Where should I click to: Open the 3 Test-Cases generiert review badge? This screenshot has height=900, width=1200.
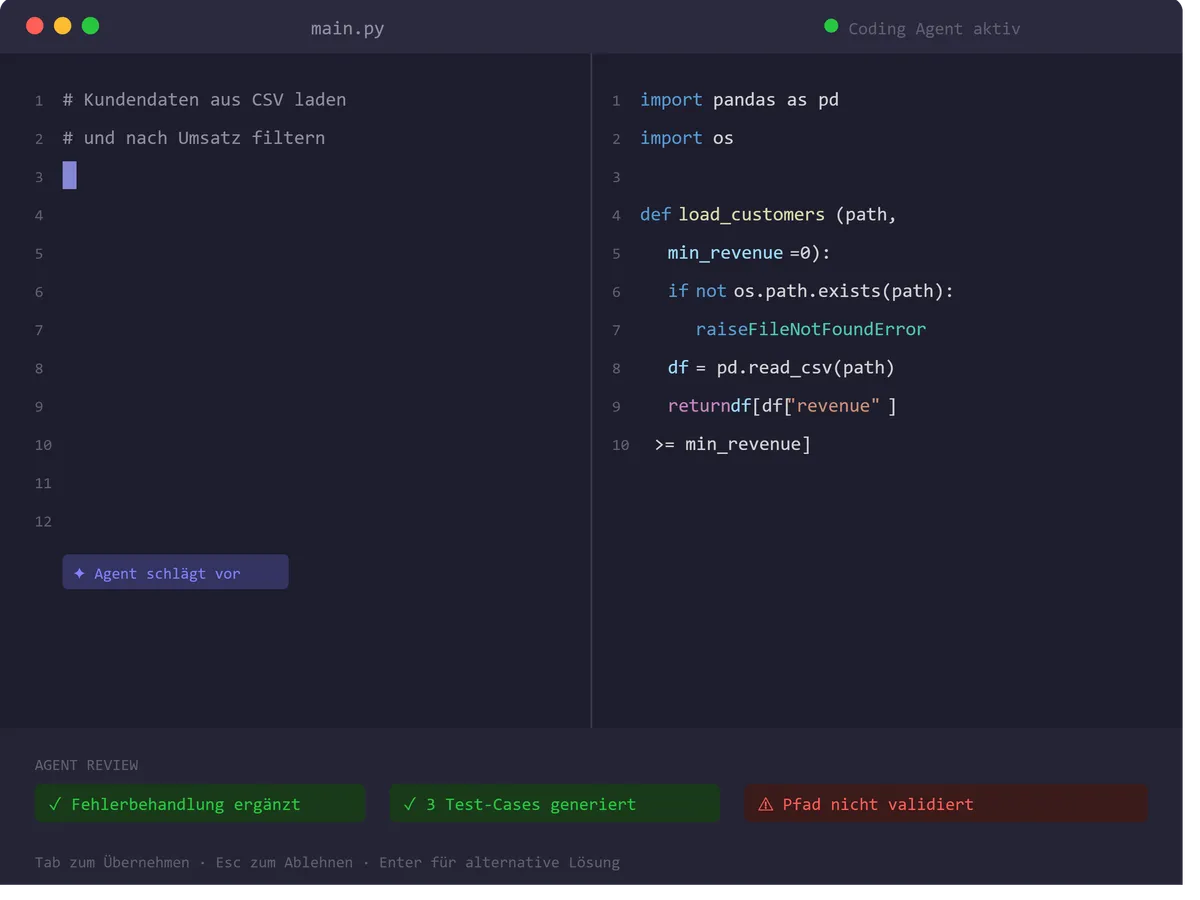click(x=555, y=804)
